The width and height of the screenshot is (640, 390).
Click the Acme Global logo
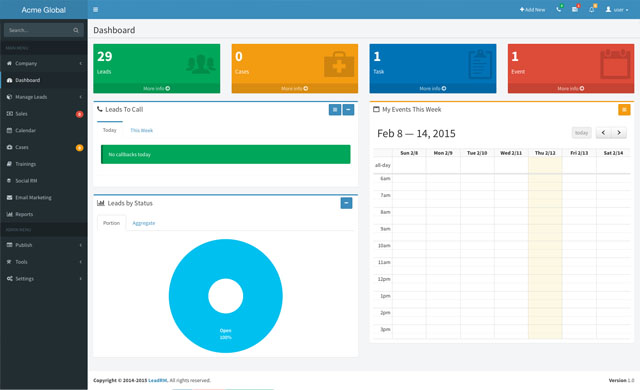coord(44,10)
